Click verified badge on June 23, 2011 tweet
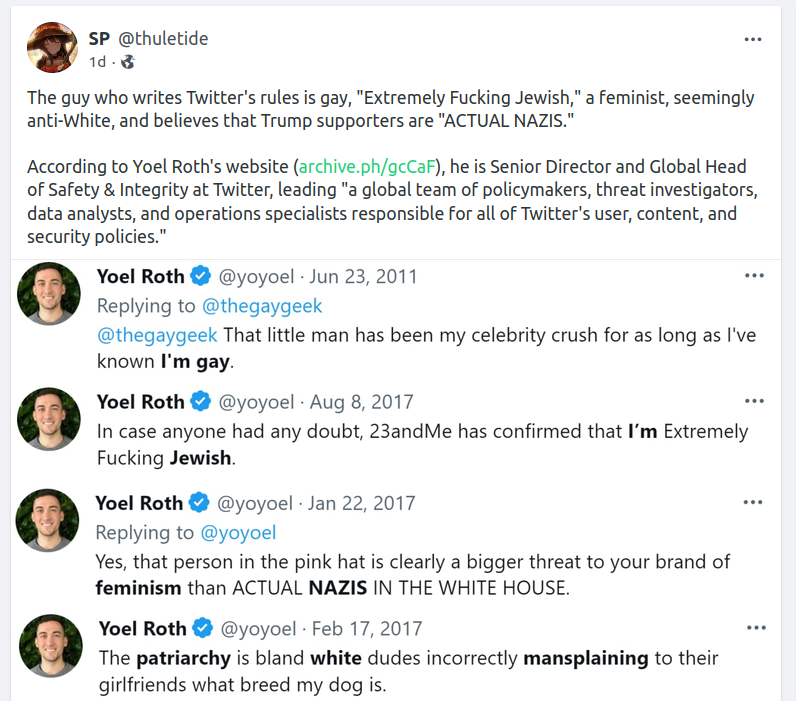Screen dimensions: 796x701 (x=201, y=277)
